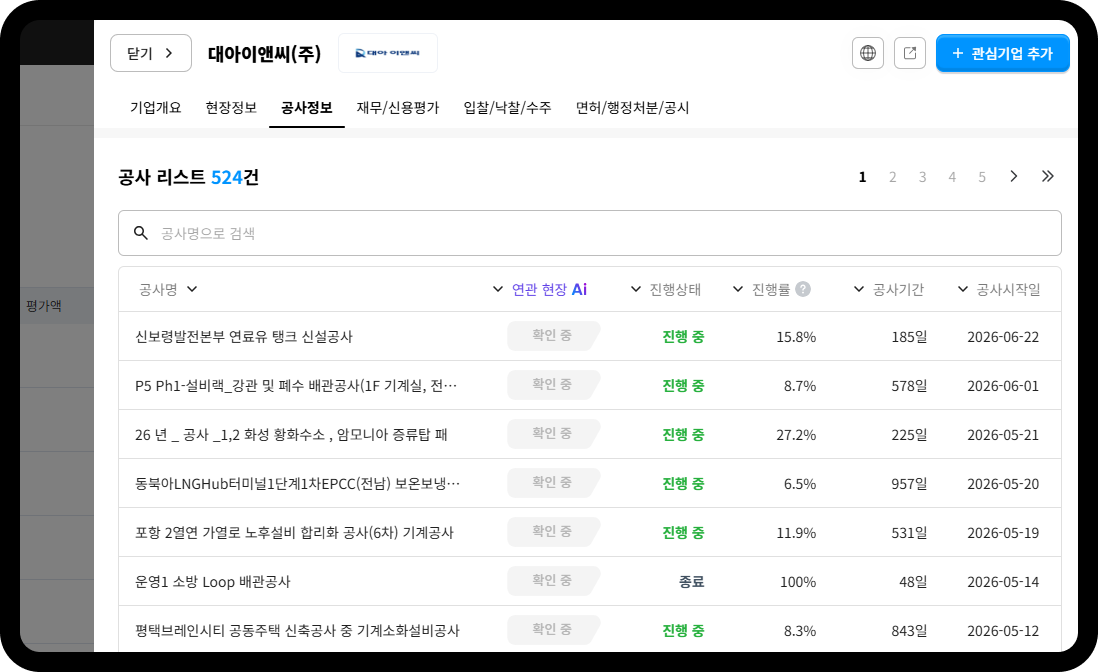1098x672 pixels.
Task: Sort by 진행률 column header
Action: [x=761, y=289]
